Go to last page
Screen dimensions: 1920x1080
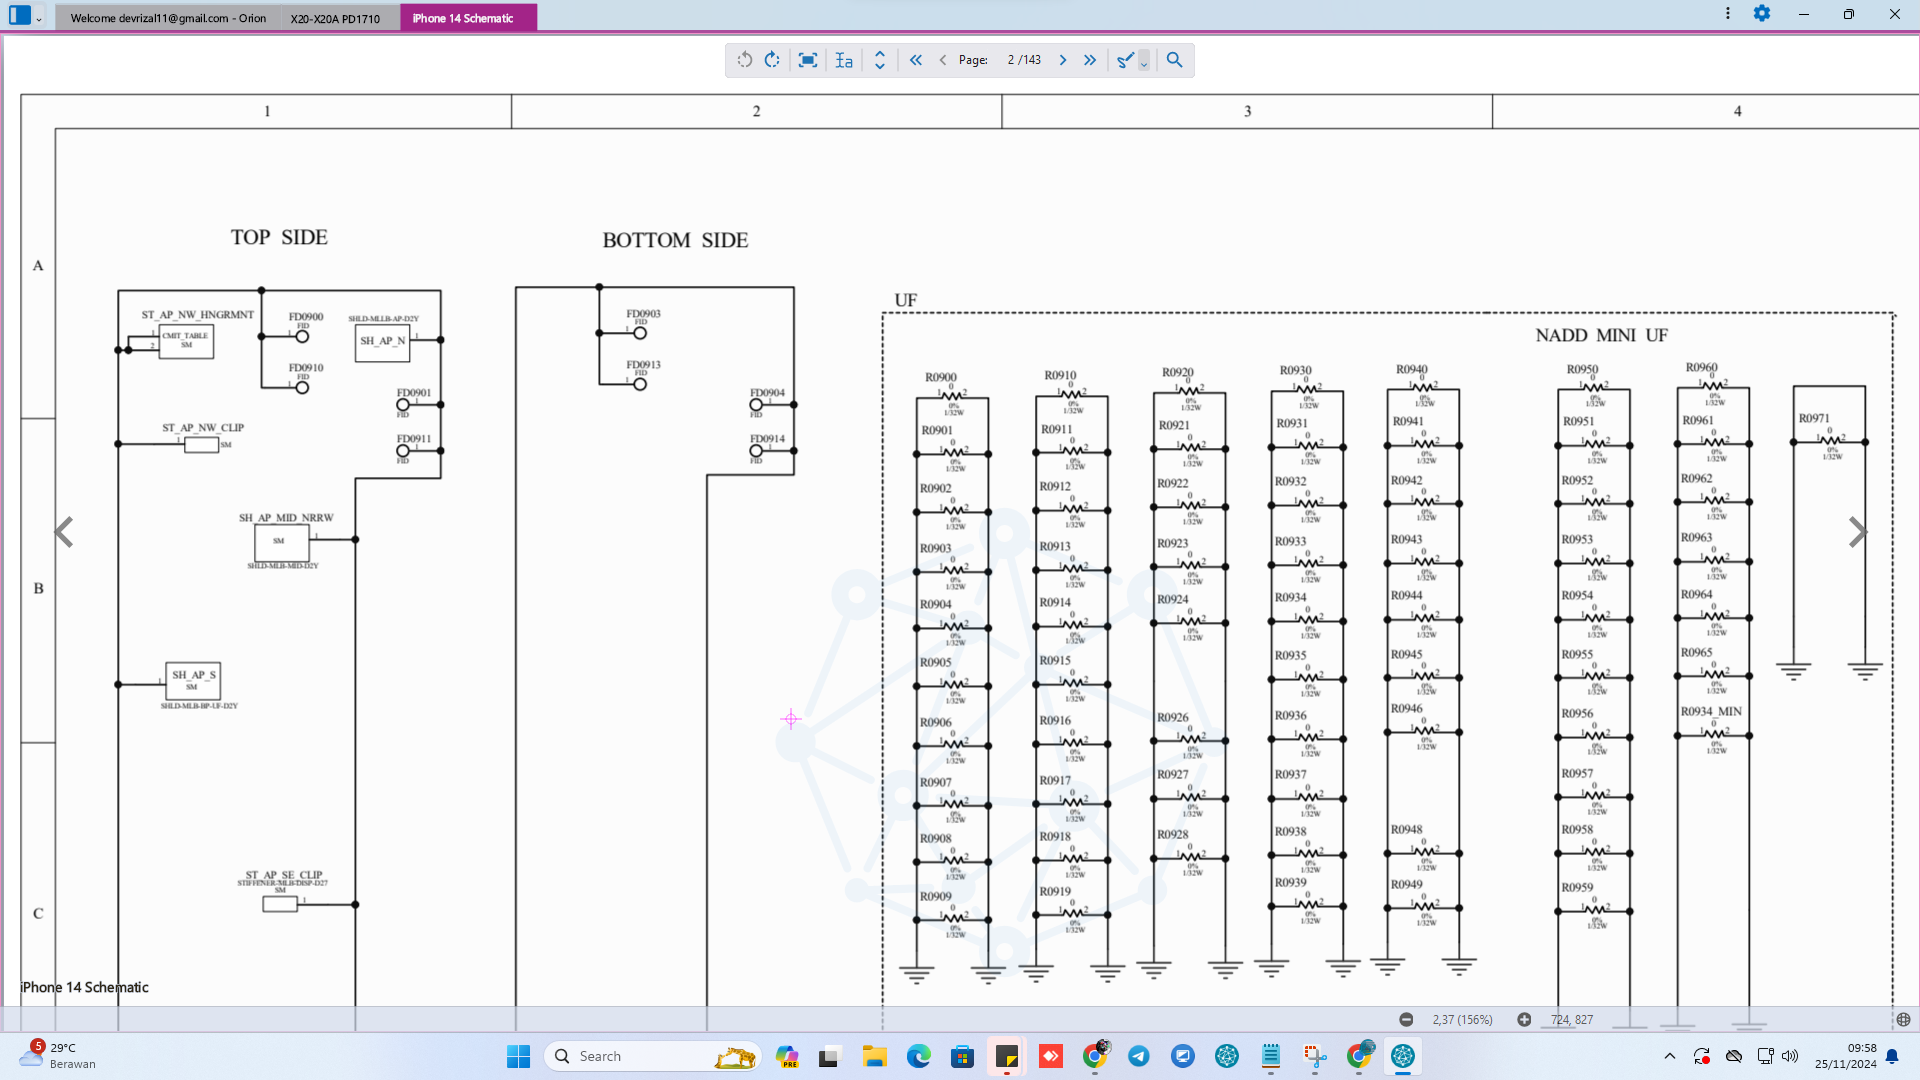(x=1090, y=60)
